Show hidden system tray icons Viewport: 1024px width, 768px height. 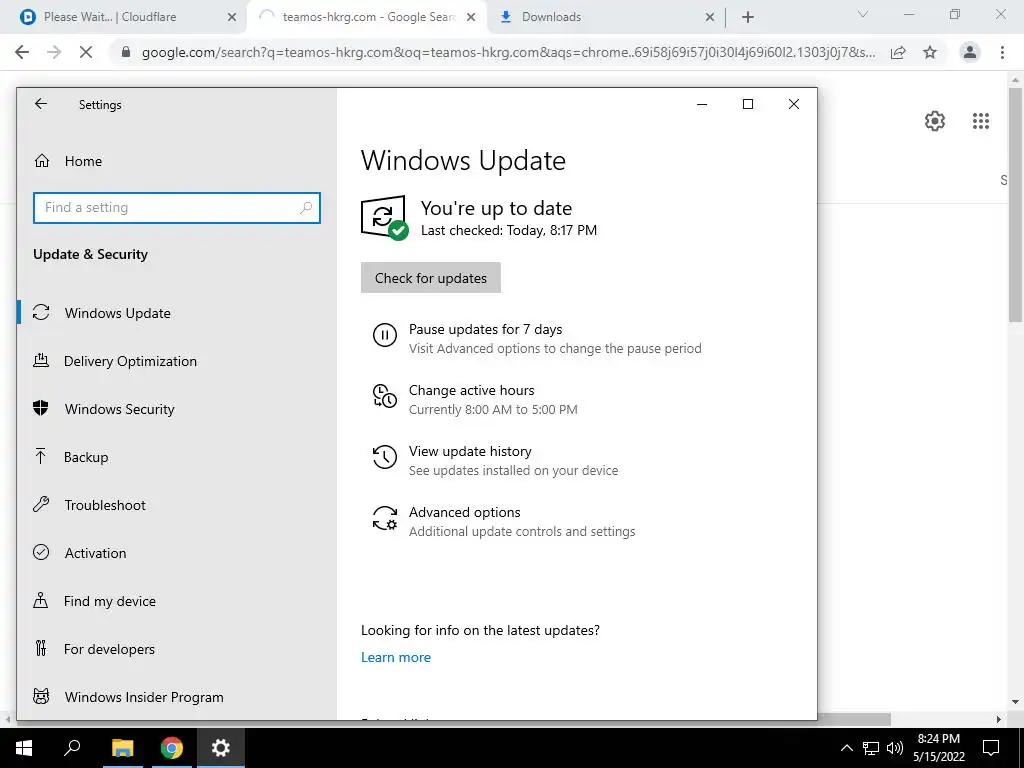tap(846, 748)
